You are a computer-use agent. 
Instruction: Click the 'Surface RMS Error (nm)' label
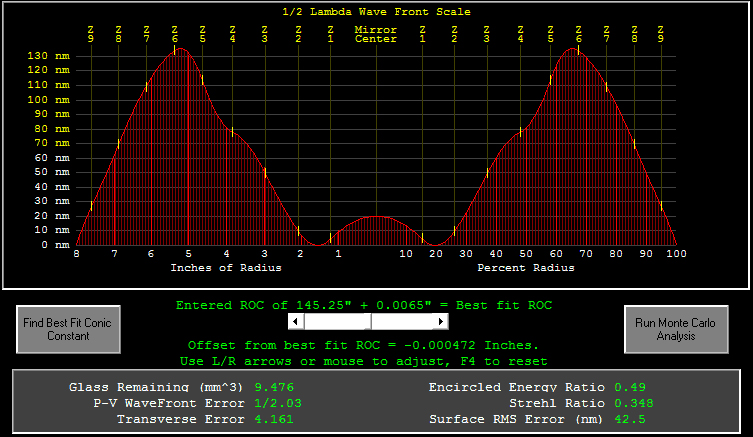pos(516,419)
